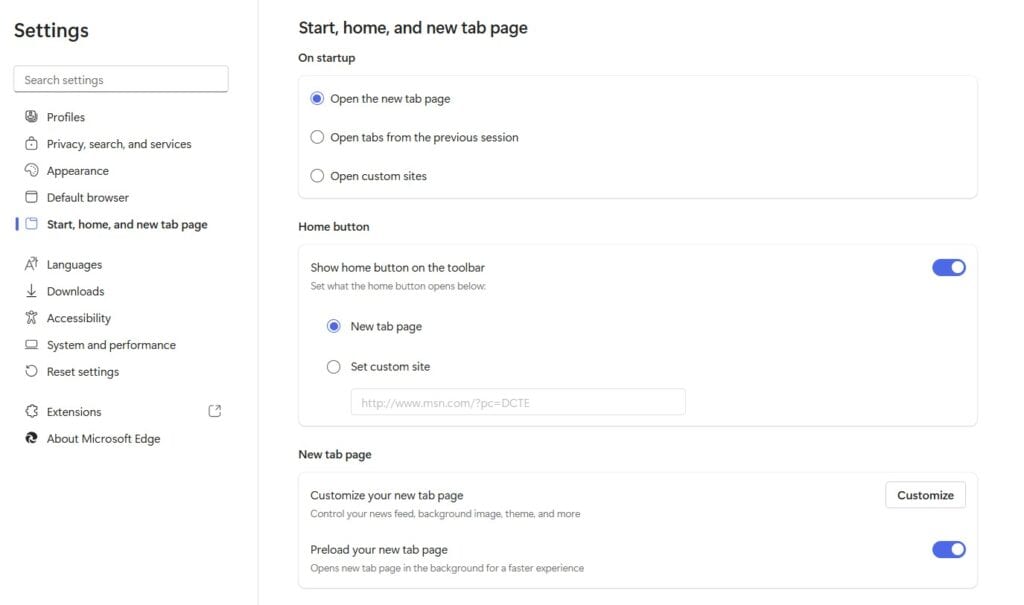Open System and performance settings
Image resolution: width=1024 pixels, height=605 pixels.
click(31, 344)
